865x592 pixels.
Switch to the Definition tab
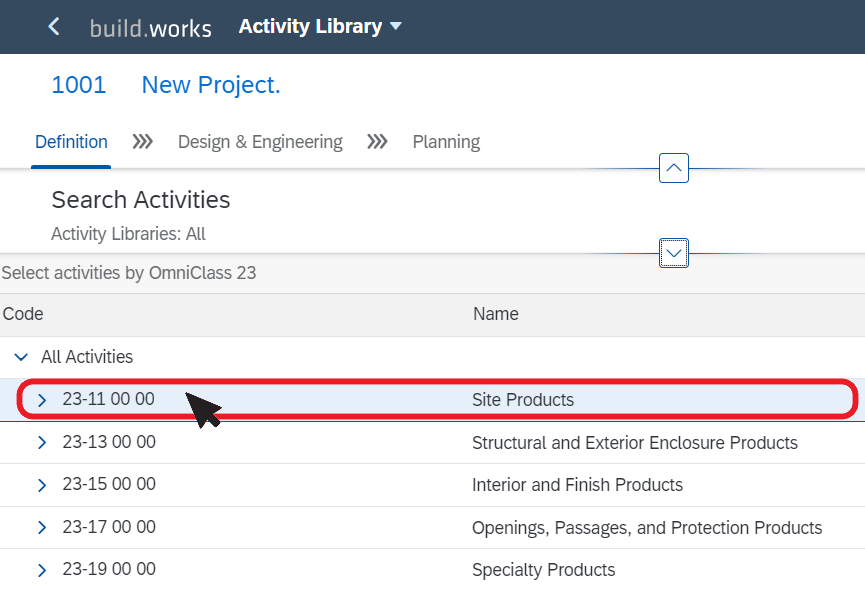coord(71,142)
